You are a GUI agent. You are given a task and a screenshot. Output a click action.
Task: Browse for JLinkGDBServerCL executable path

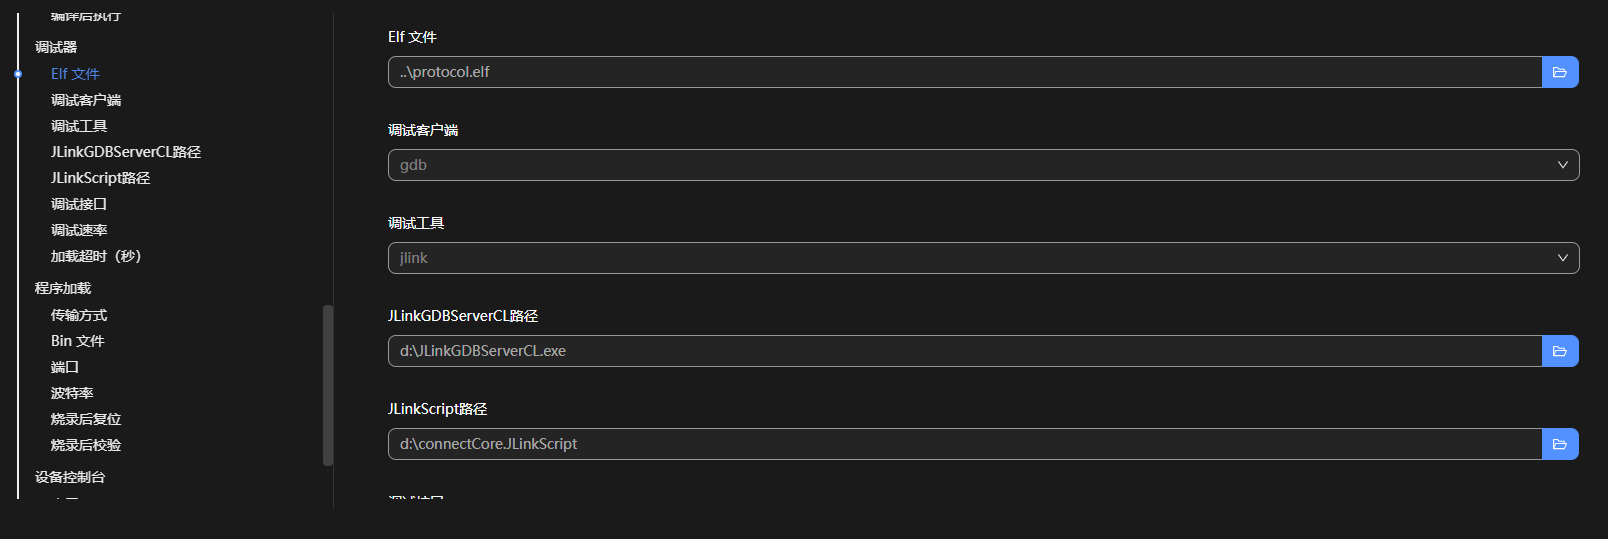(1560, 351)
